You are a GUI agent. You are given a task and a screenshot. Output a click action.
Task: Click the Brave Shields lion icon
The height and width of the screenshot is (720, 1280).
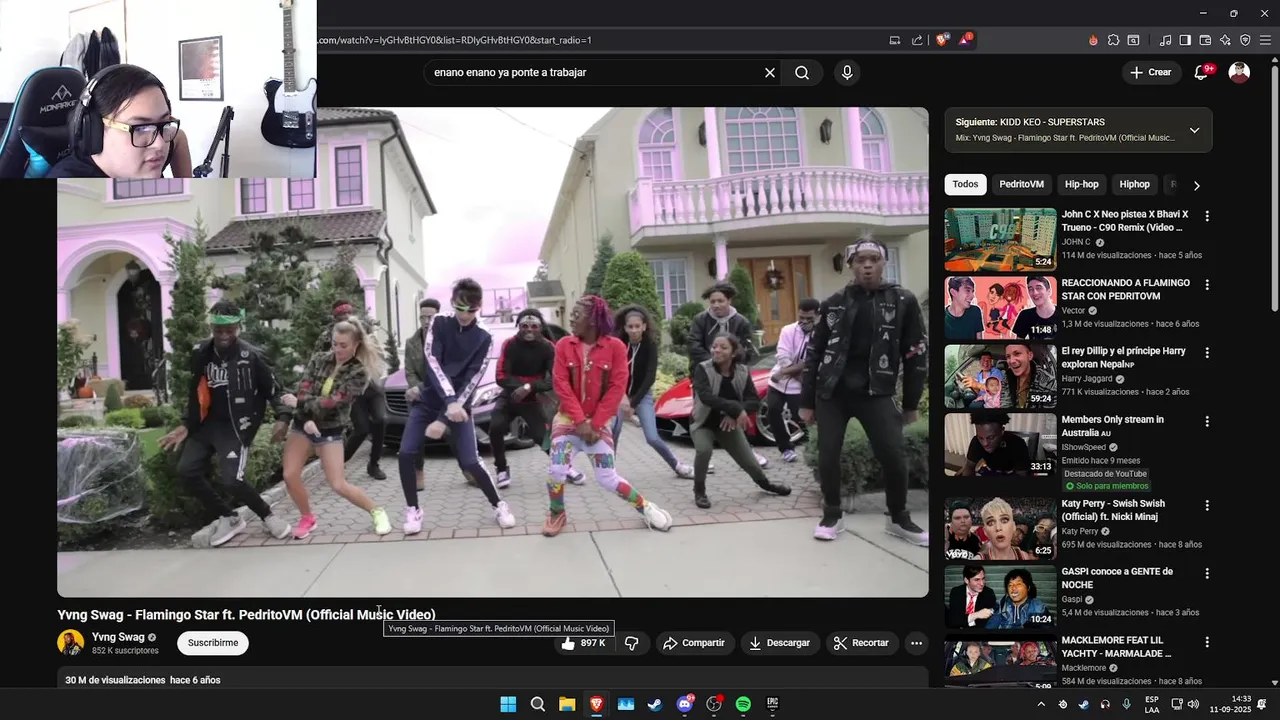coord(942,40)
